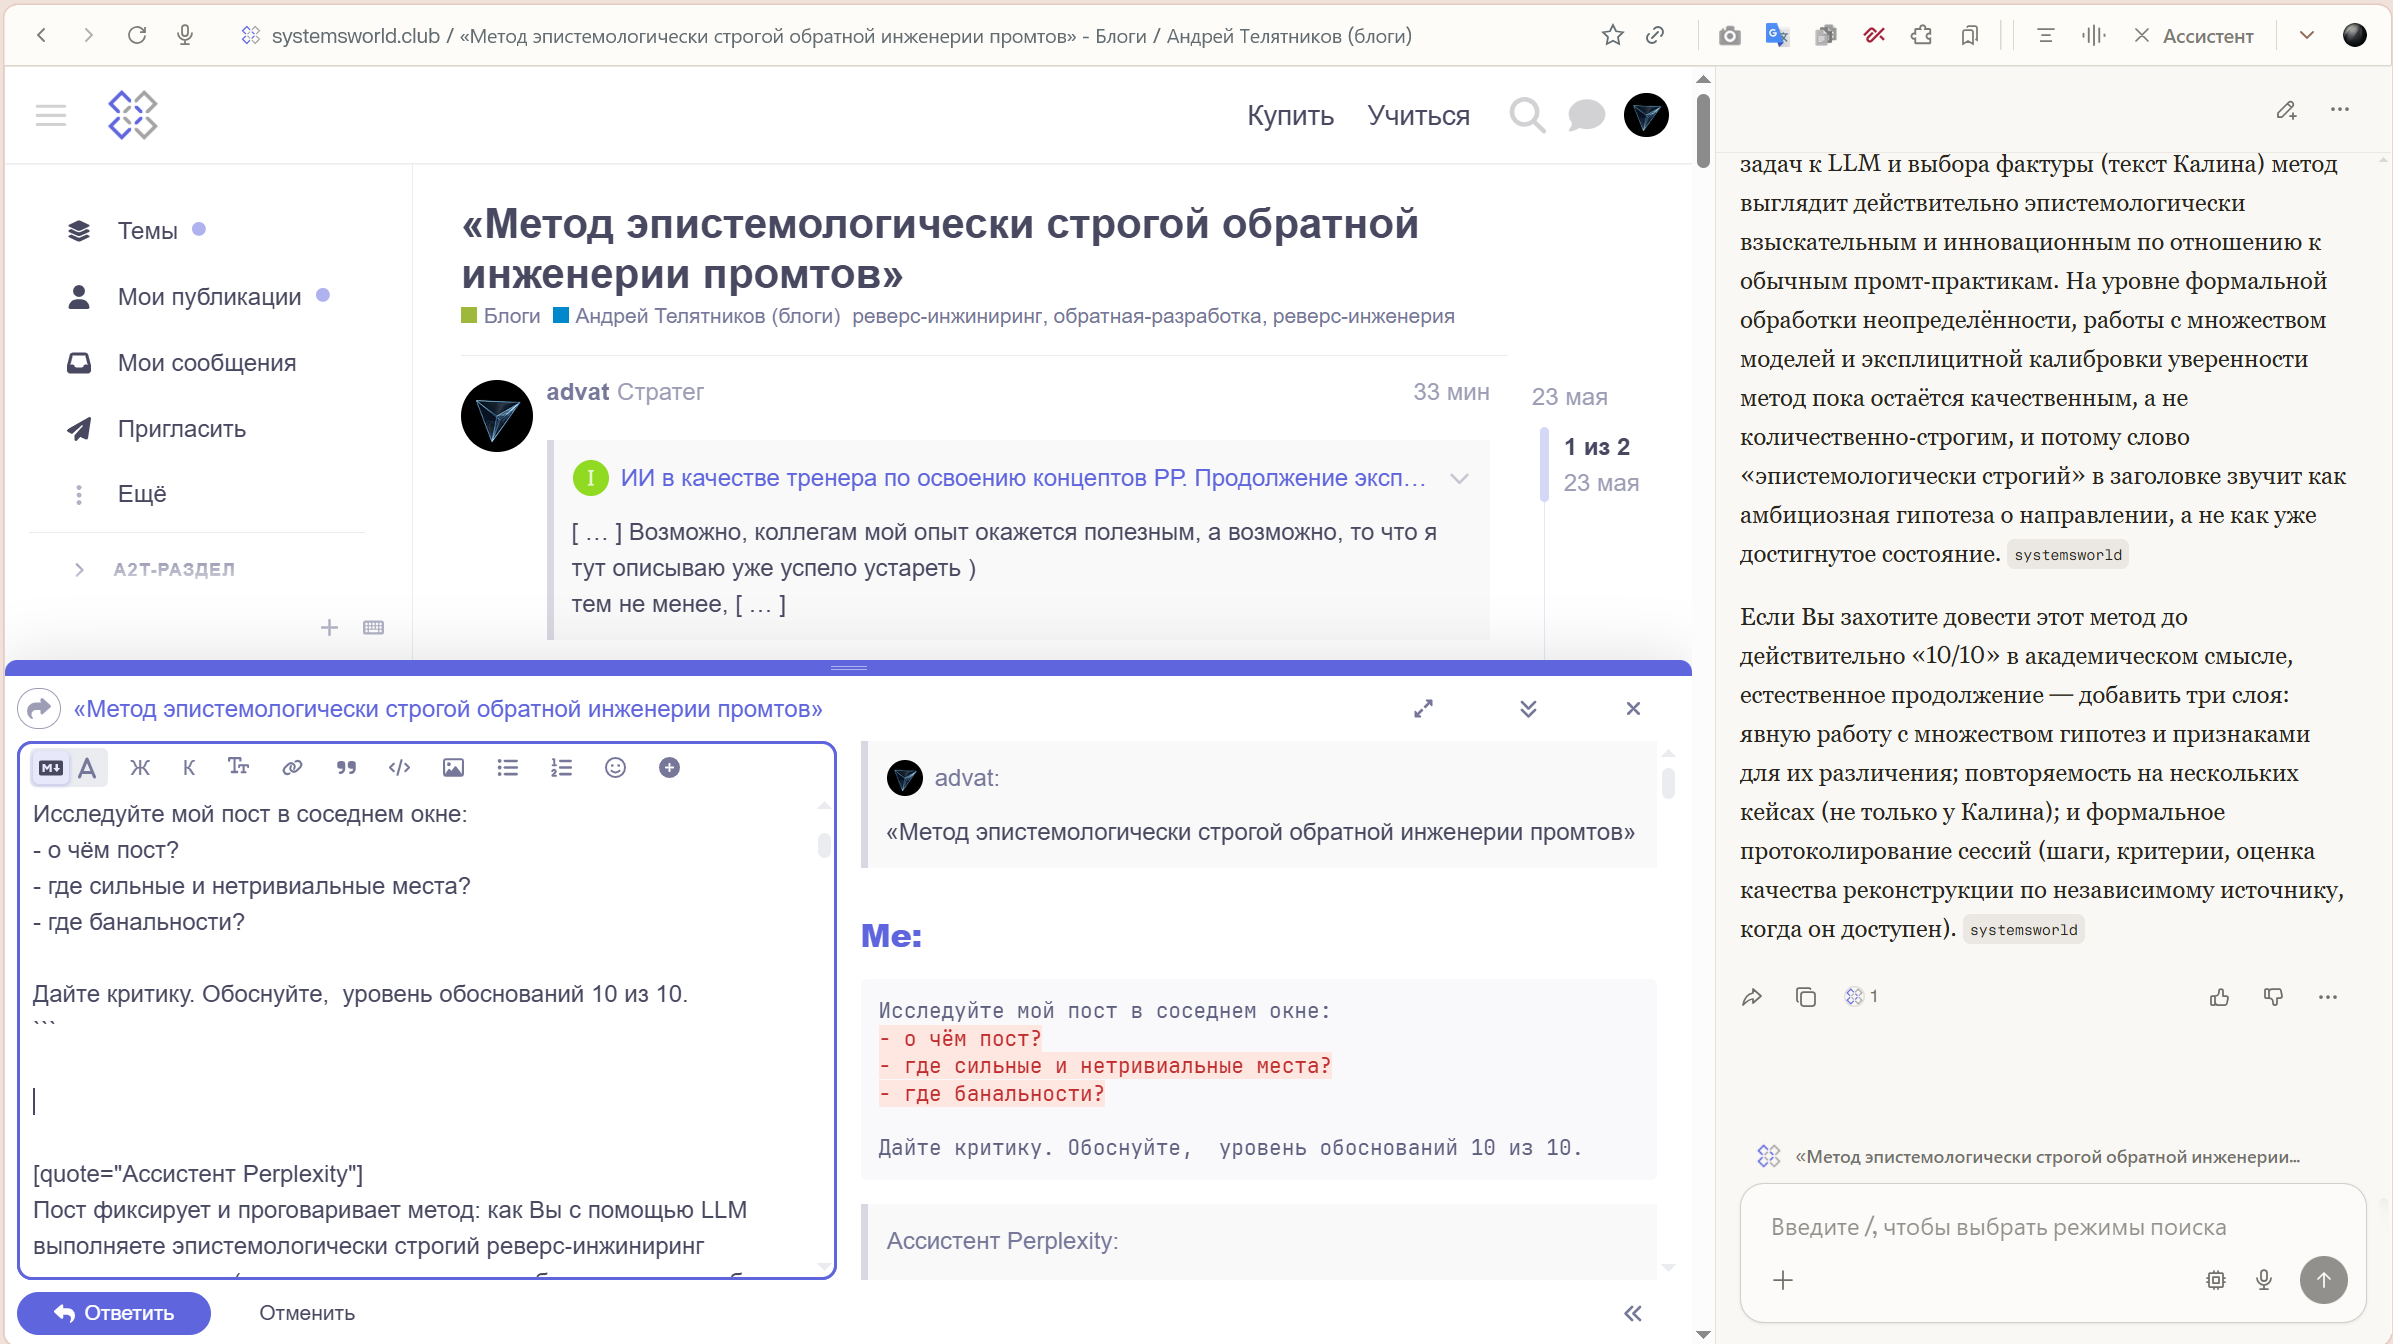Open the puzzle-piece extensions menu

1921,36
